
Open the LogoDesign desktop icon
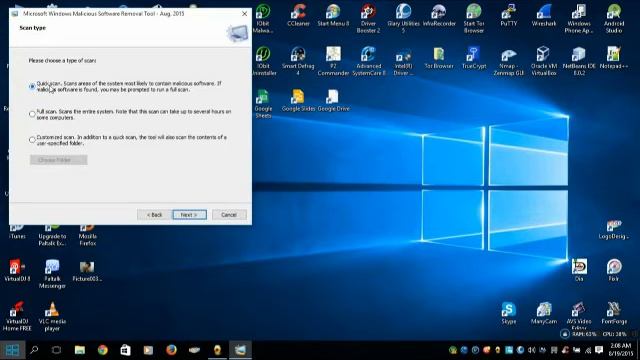pyautogui.click(x=614, y=229)
